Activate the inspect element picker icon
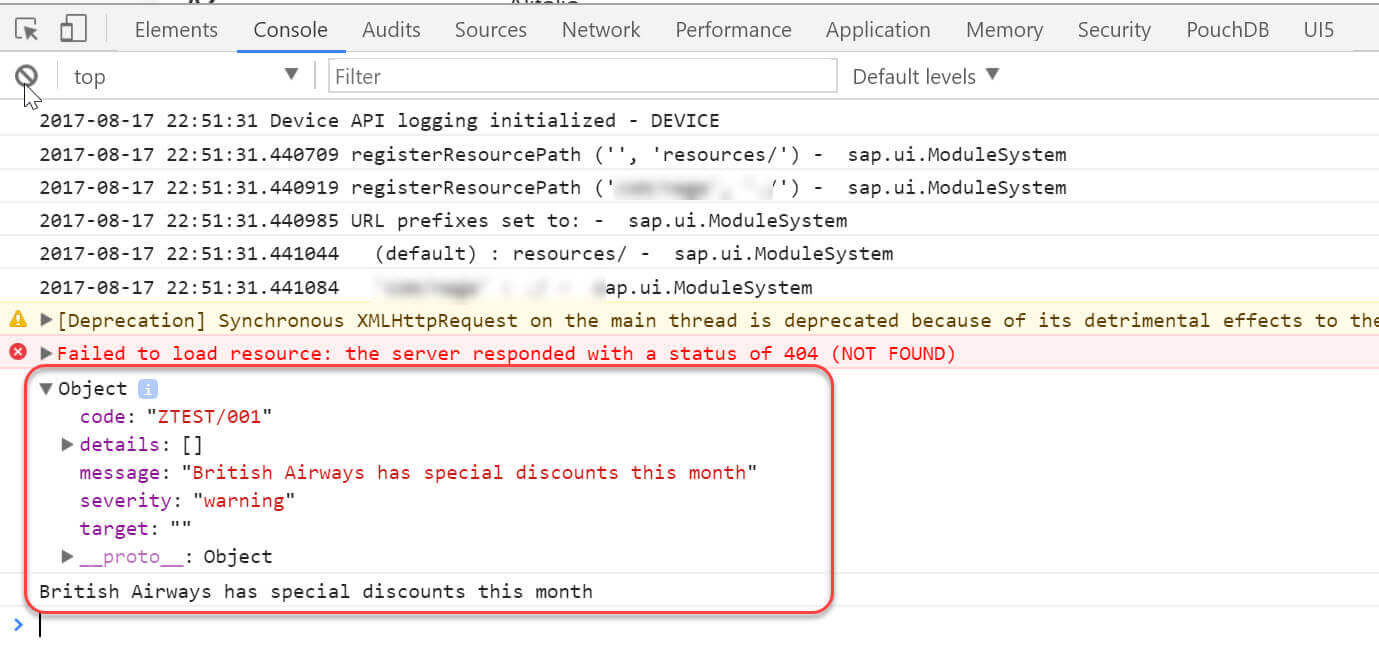This screenshot has height=648, width=1379. click(x=27, y=30)
